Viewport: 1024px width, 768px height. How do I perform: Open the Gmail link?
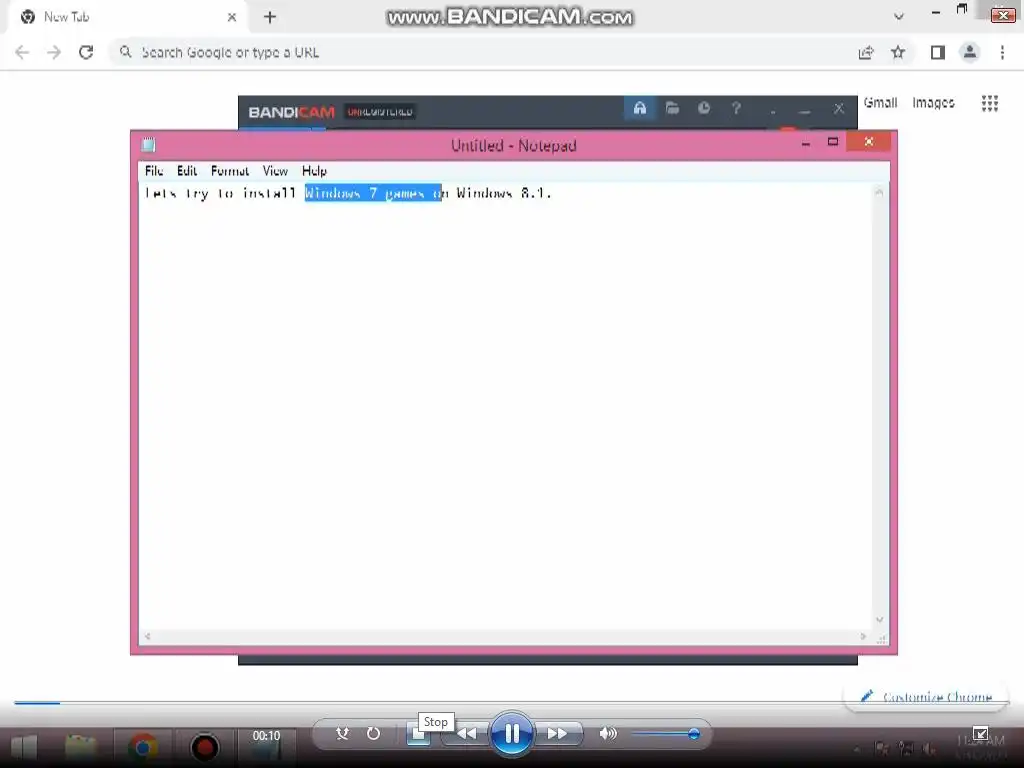coord(880,103)
